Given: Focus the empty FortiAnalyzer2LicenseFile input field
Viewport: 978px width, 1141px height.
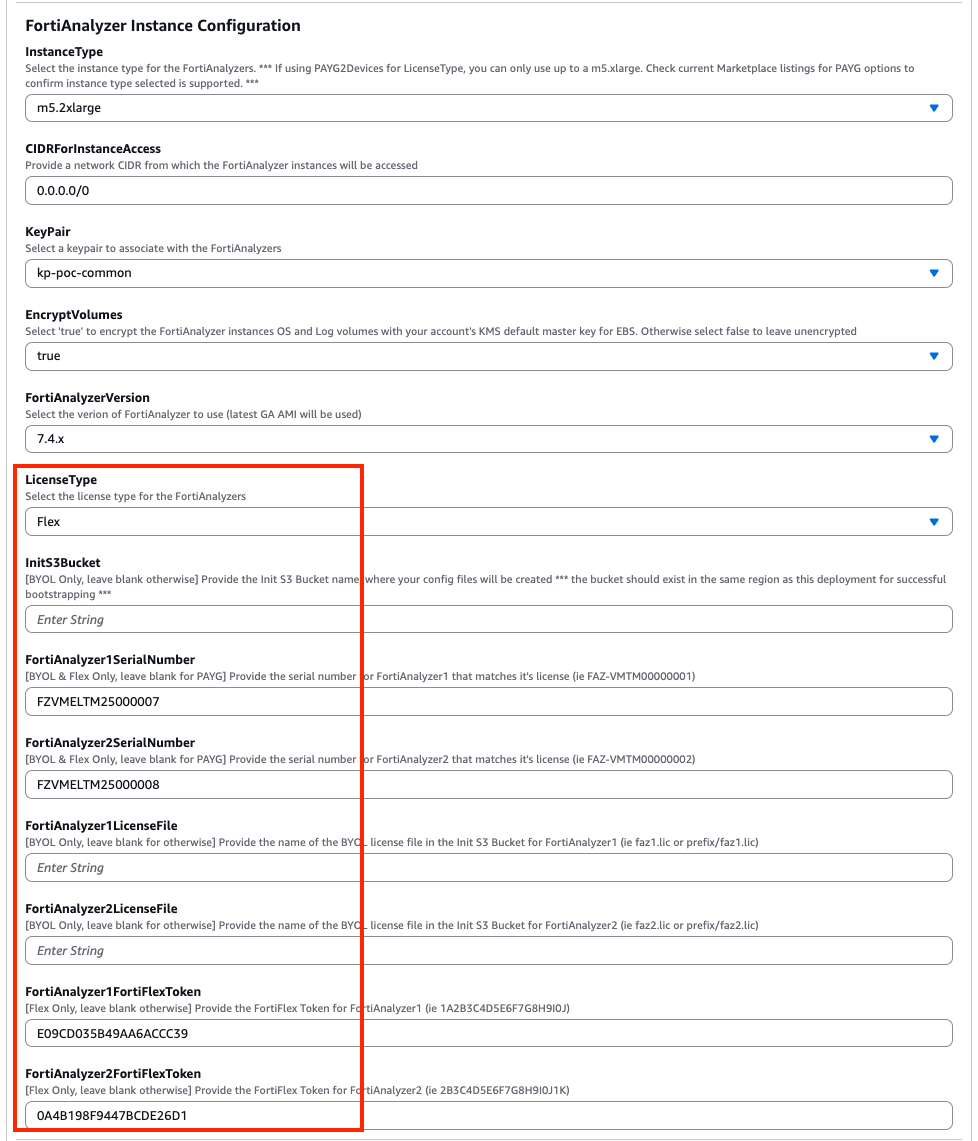Looking at the screenshot, I should tap(488, 950).
